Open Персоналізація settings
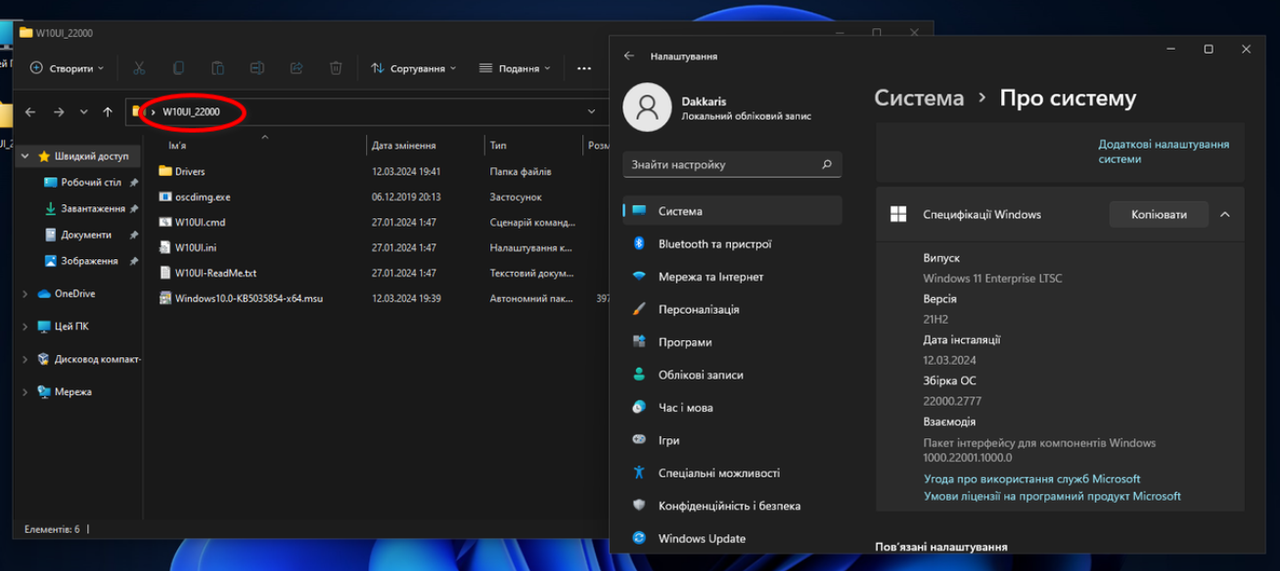Image resolution: width=1280 pixels, height=571 pixels. click(x=732, y=310)
